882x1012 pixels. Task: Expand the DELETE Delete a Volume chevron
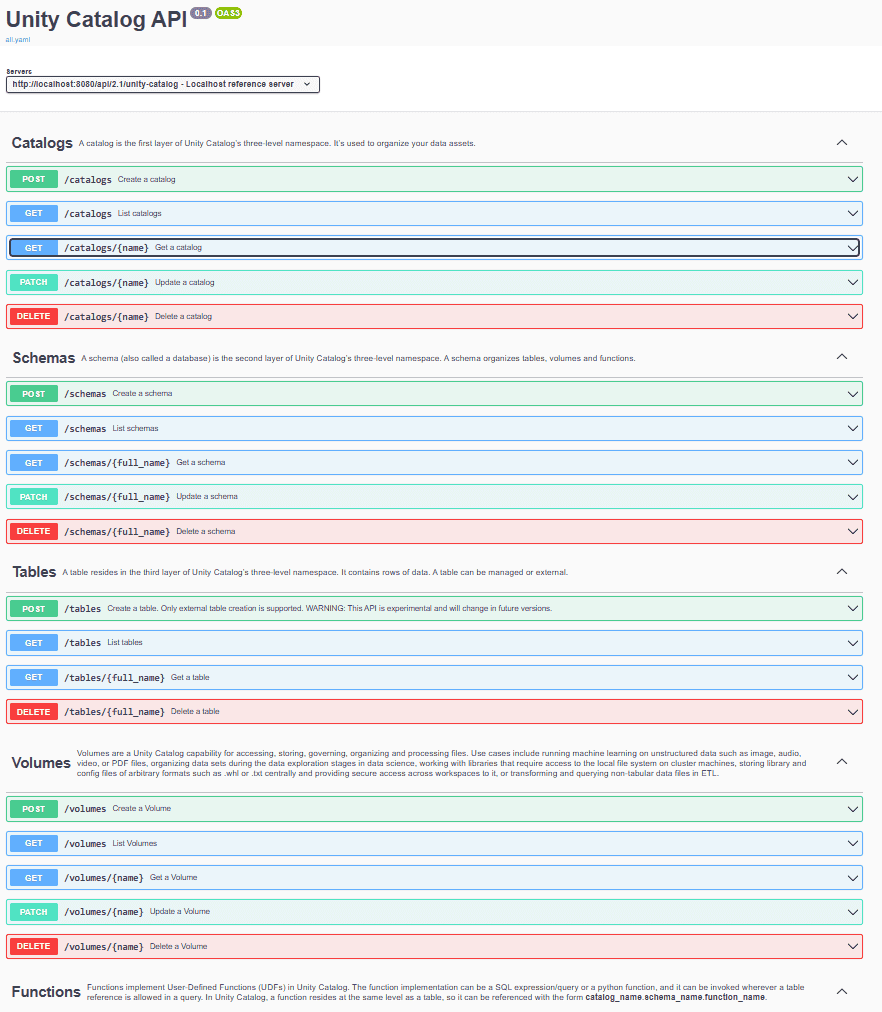(x=852, y=946)
